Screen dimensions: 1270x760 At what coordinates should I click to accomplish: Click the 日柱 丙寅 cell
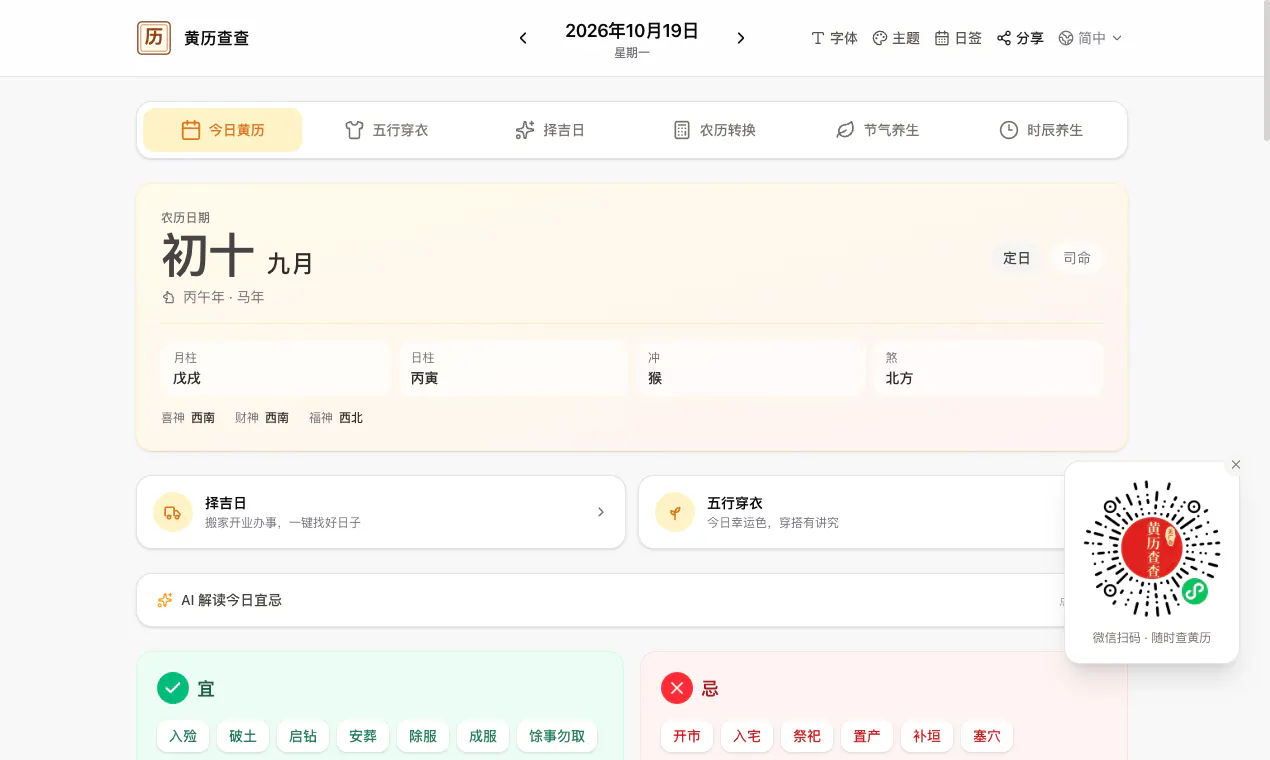[513, 368]
